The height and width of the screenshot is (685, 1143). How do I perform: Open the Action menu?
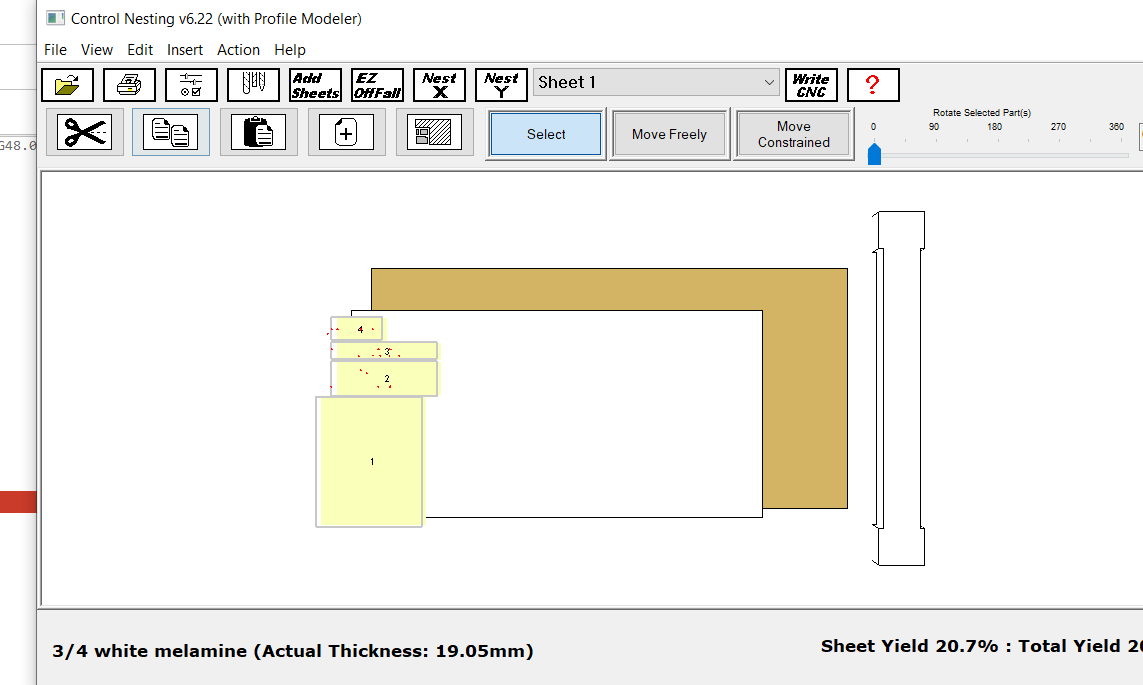click(x=238, y=50)
